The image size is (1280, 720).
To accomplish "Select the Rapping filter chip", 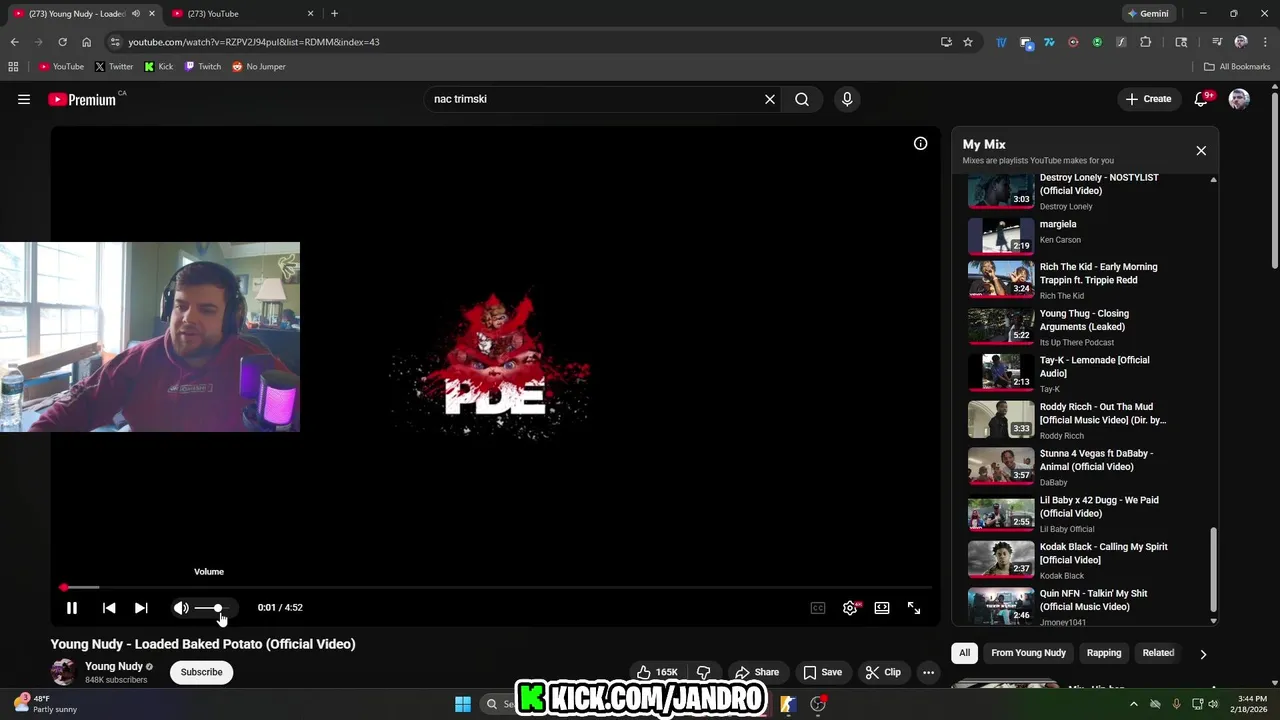I will tap(1104, 653).
